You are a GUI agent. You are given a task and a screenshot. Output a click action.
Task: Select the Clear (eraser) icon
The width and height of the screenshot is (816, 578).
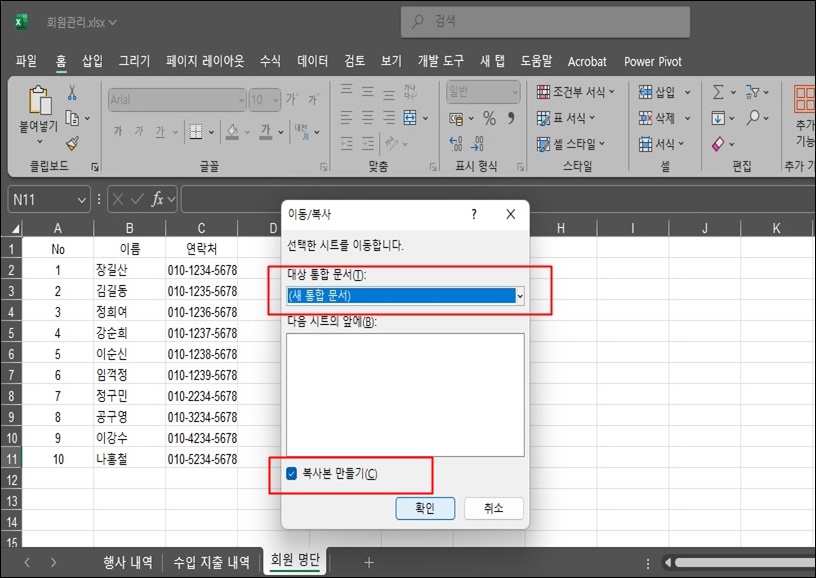coord(718,142)
